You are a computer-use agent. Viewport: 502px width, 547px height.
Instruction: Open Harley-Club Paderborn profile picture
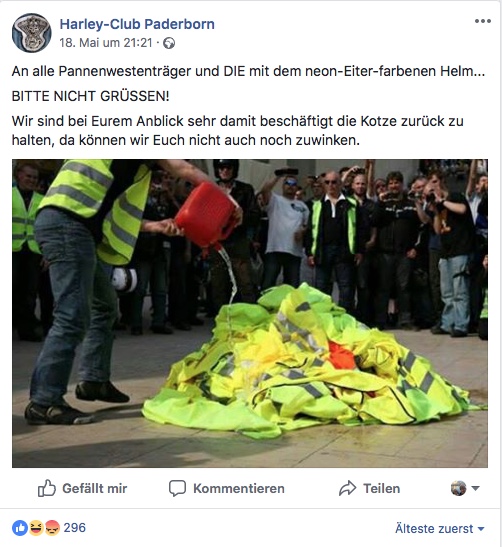[x=31, y=33]
